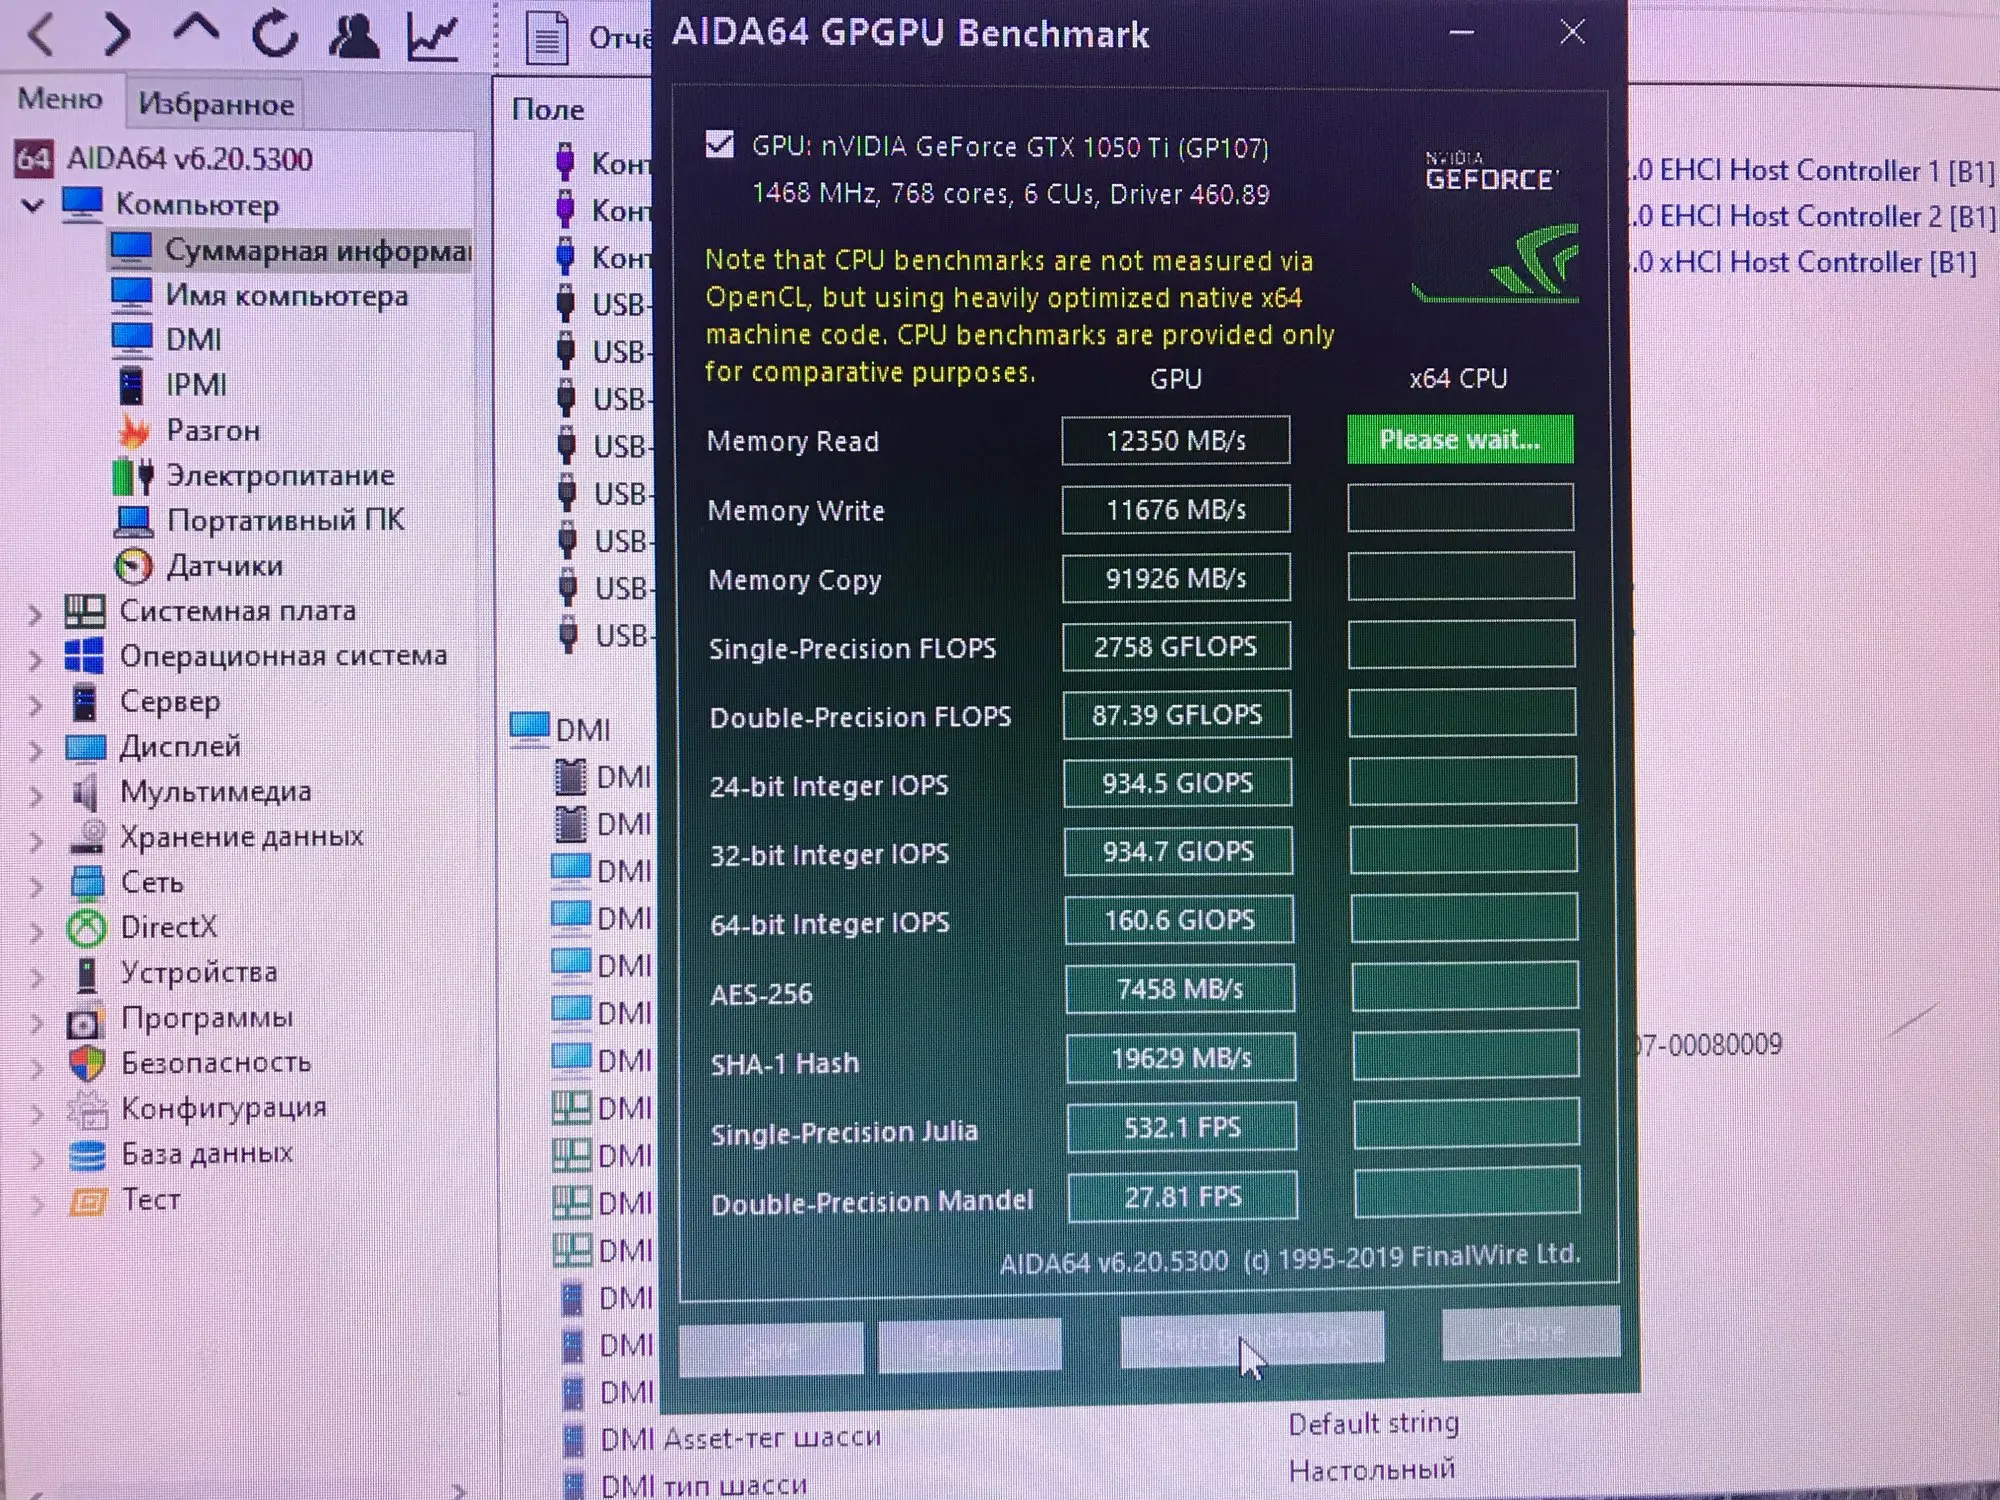Select Датчики sensors item in tree
This screenshot has height=1500, width=2000.
point(224,566)
